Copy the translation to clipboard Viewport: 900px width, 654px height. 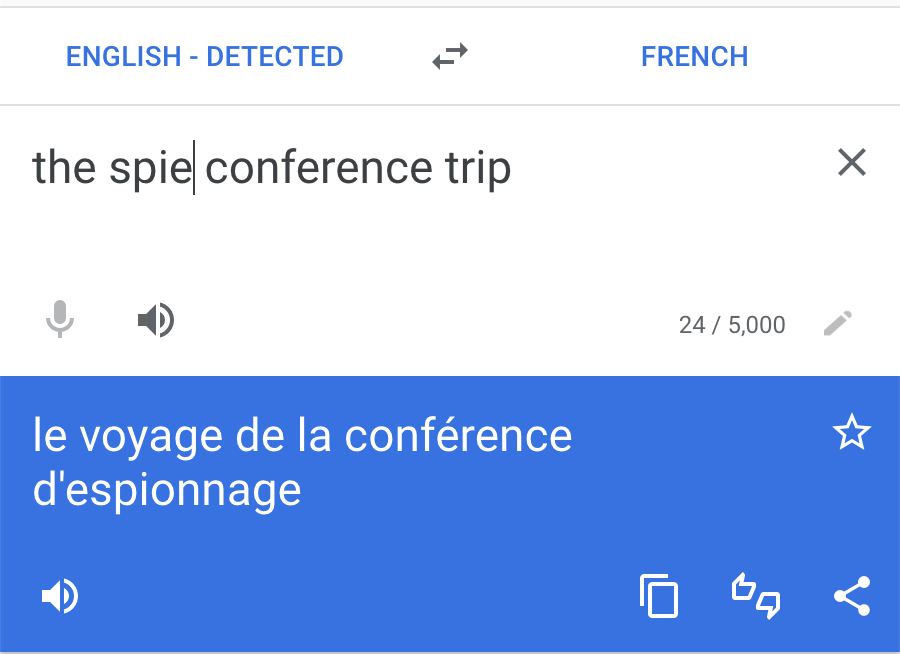click(659, 596)
